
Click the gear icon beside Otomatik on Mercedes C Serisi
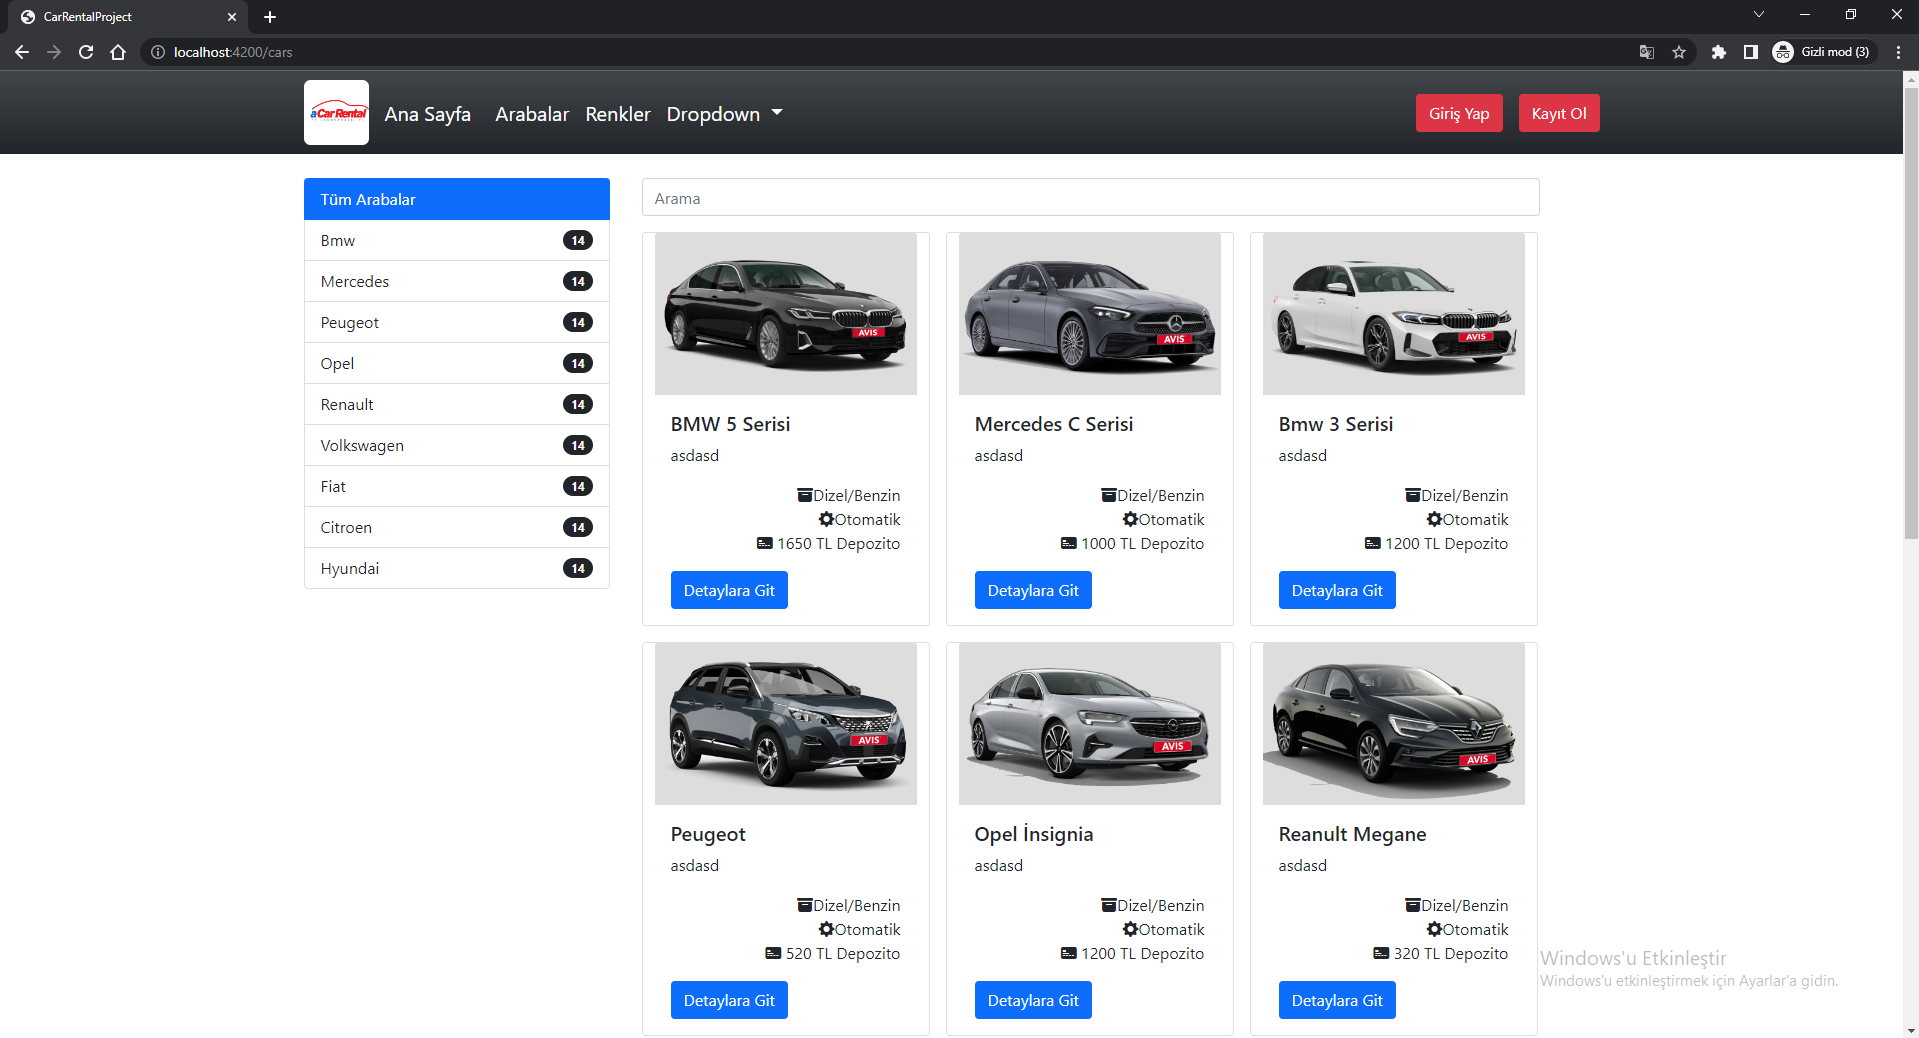(1130, 519)
